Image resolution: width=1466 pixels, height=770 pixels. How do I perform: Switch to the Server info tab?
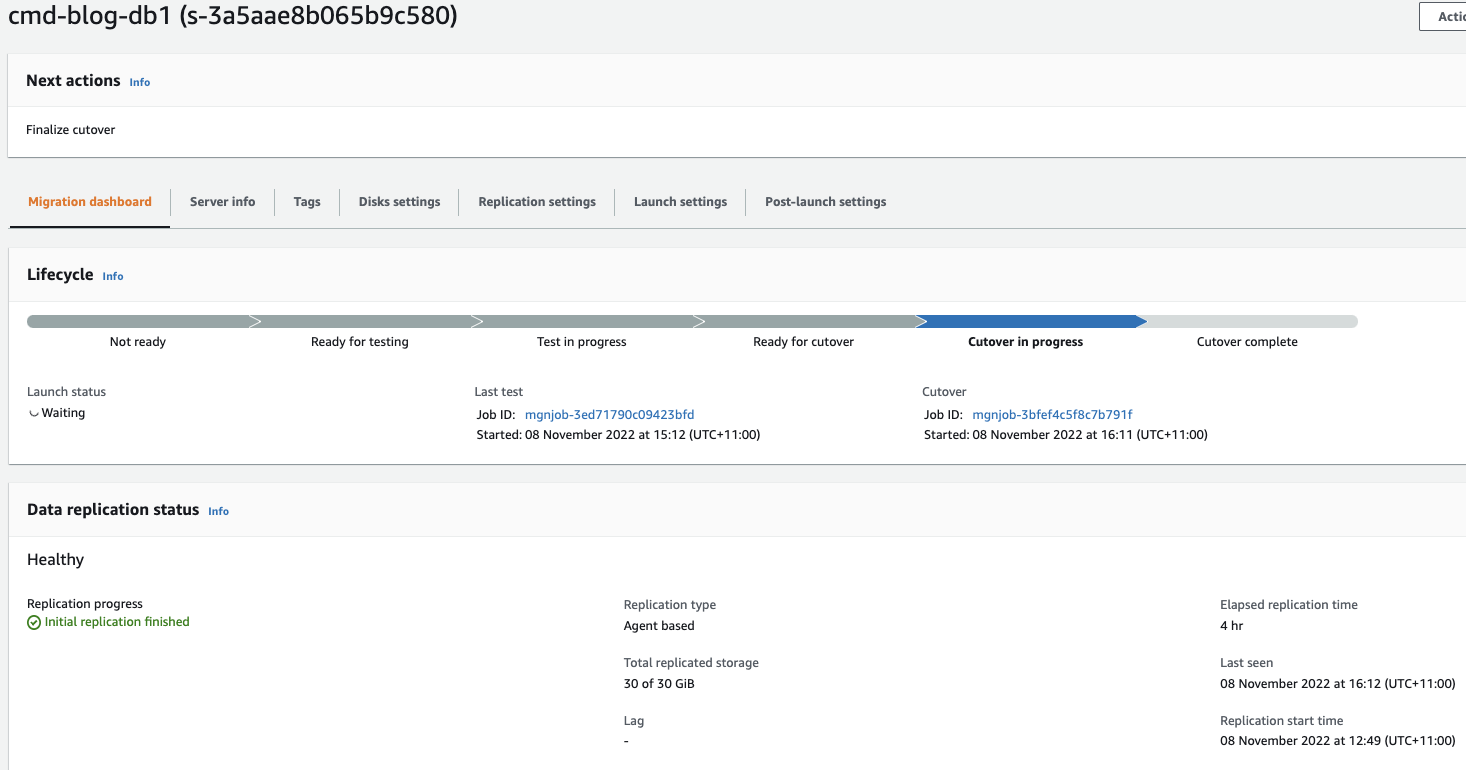pos(222,201)
